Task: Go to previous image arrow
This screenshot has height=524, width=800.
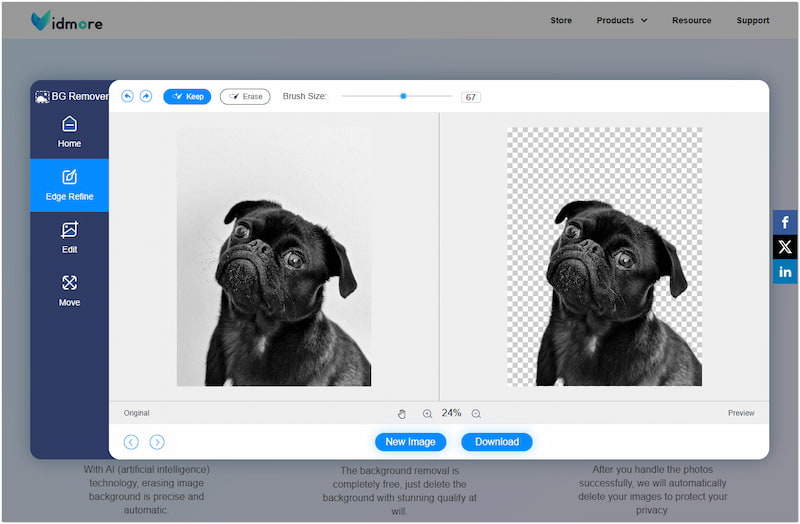Action: [131, 442]
